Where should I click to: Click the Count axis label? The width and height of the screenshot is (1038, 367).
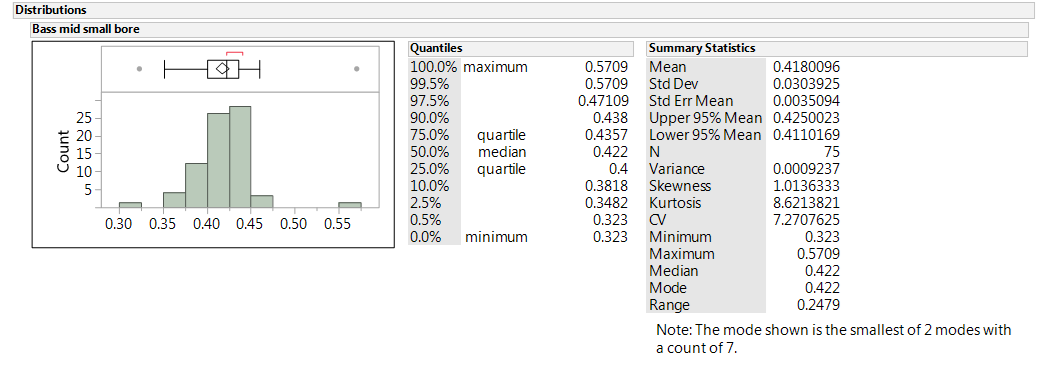tap(64, 153)
